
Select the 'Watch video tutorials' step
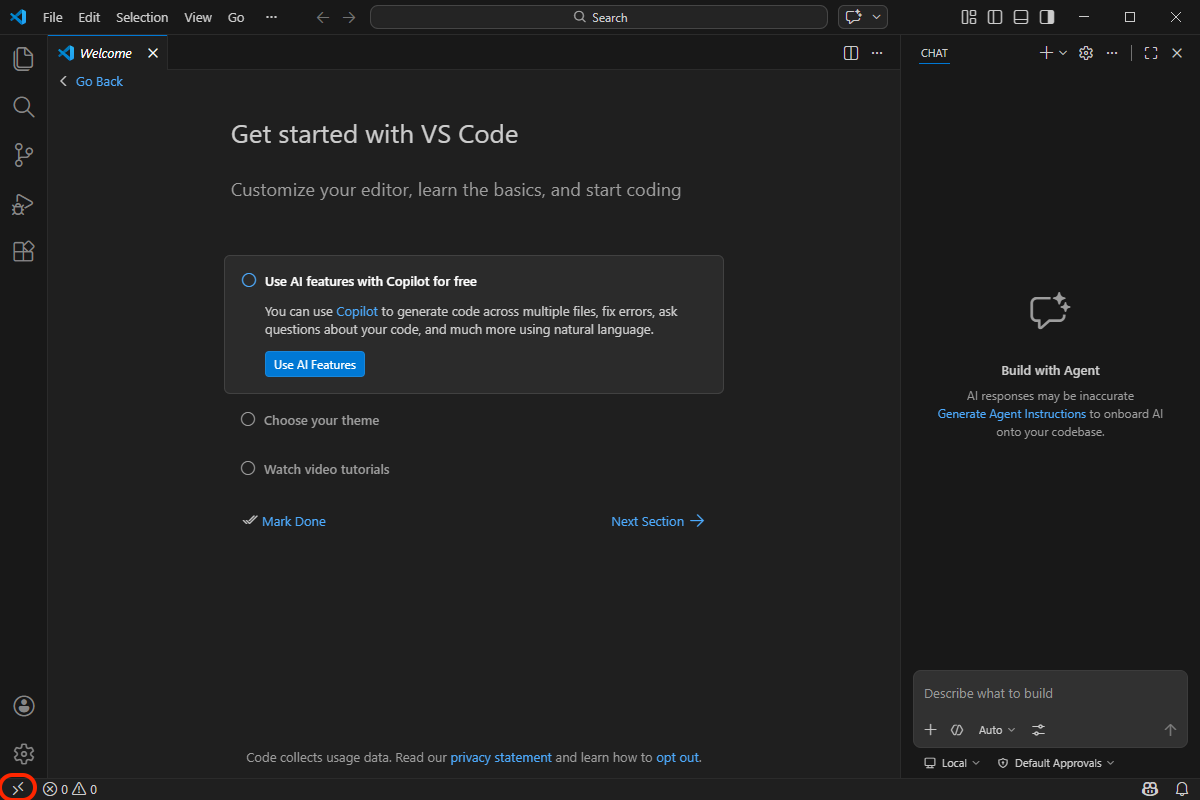click(x=326, y=469)
